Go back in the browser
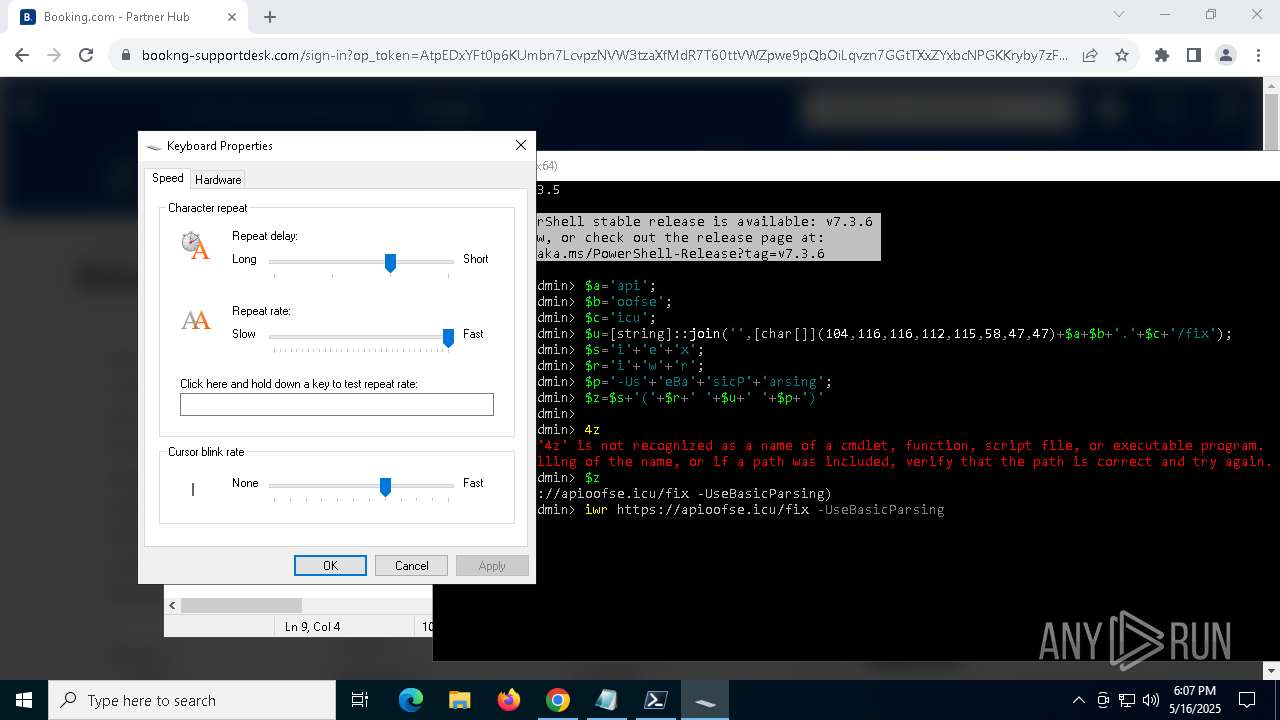 [x=22, y=56]
